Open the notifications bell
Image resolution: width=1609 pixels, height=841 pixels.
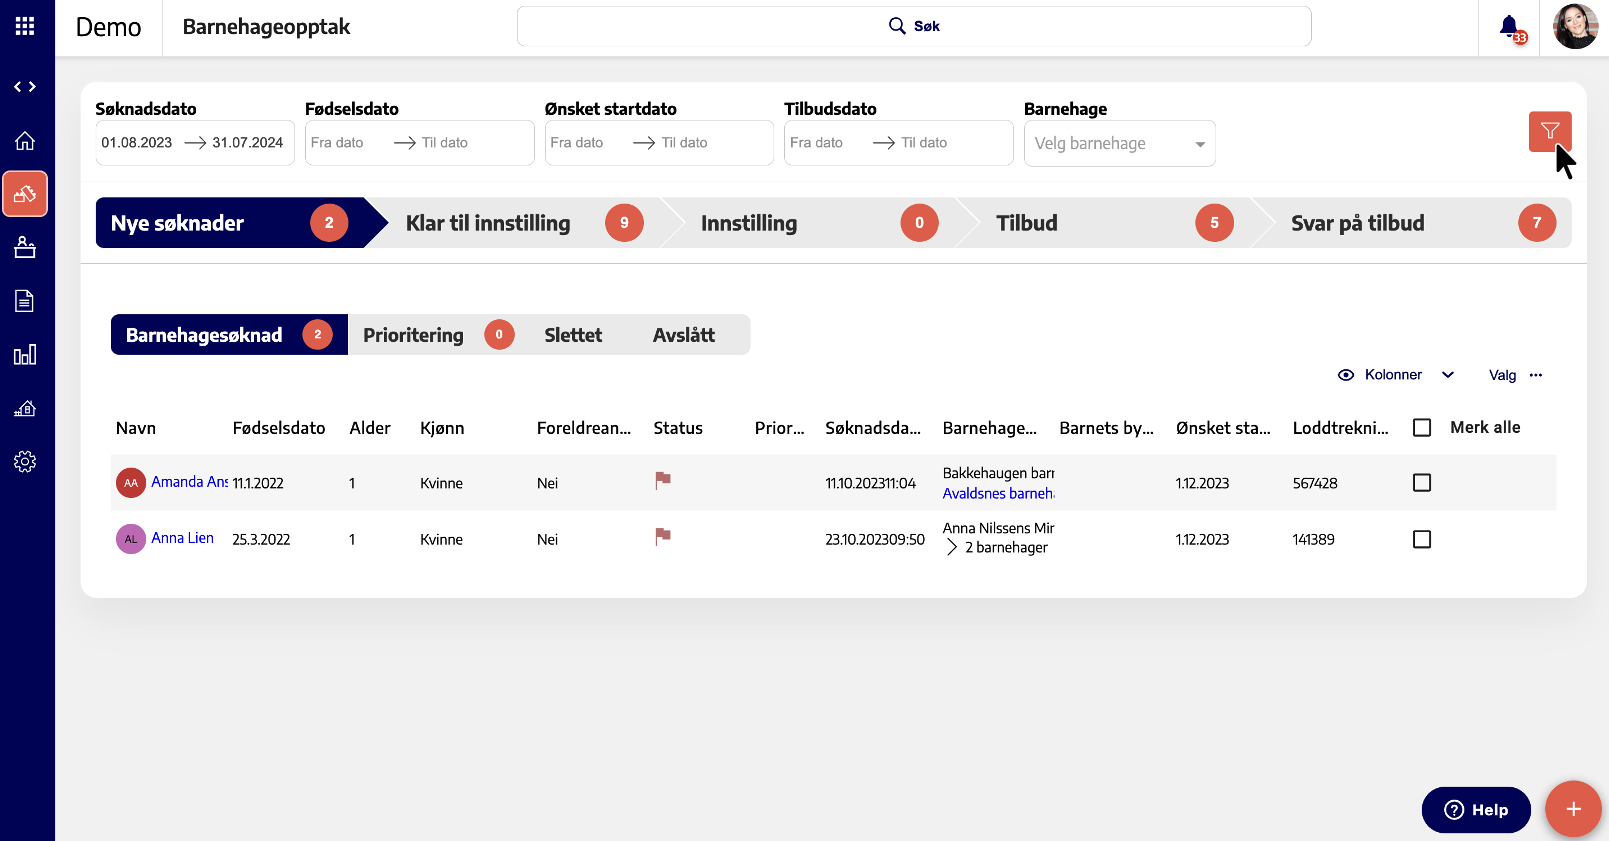1509,27
